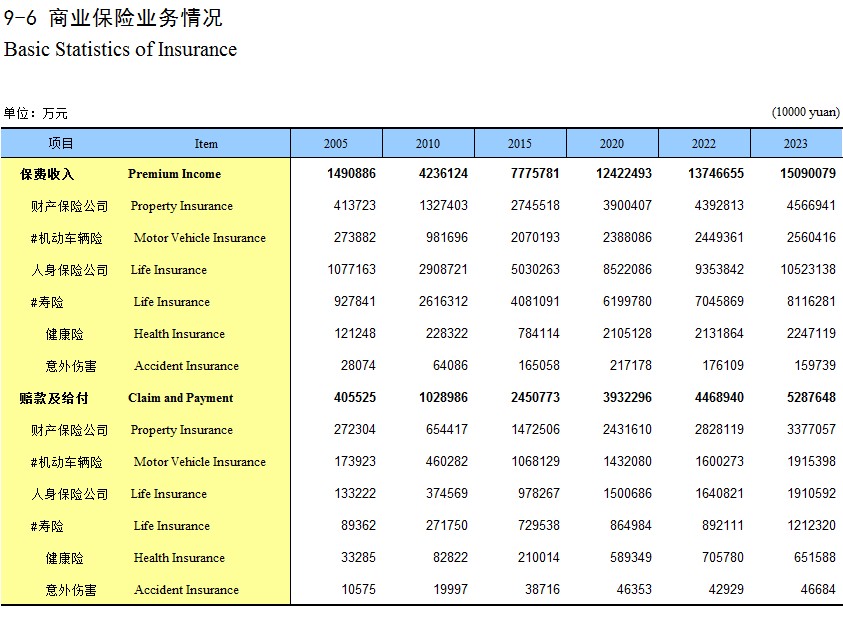Select the 2022 column header
The width and height of the screenshot is (843, 638).
(x=704, y=144)
